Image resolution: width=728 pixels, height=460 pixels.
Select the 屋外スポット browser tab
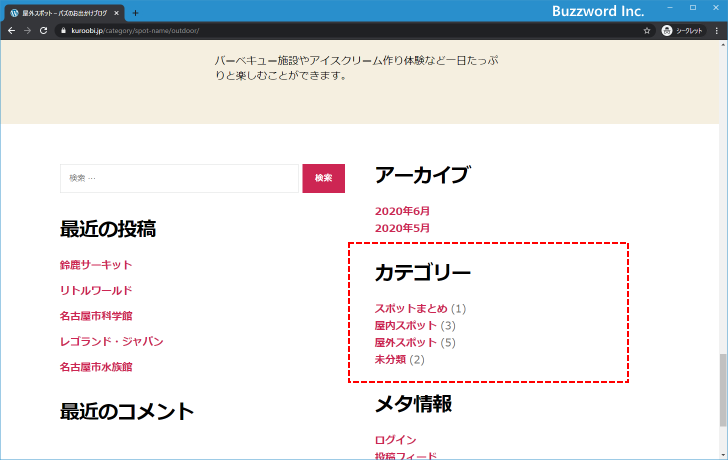64,13
